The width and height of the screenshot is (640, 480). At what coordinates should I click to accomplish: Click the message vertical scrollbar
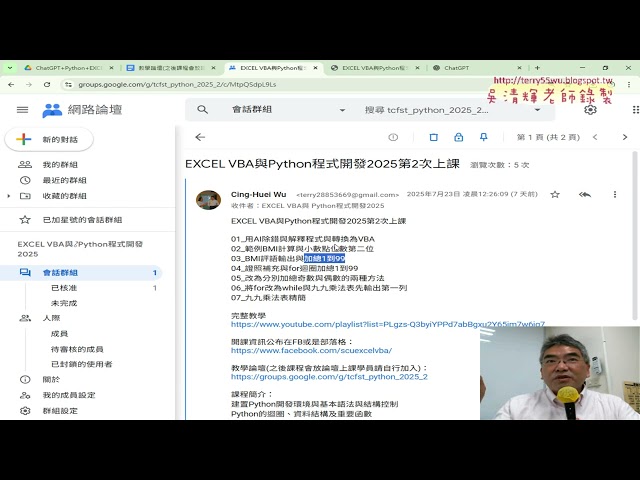pos(635,236)
